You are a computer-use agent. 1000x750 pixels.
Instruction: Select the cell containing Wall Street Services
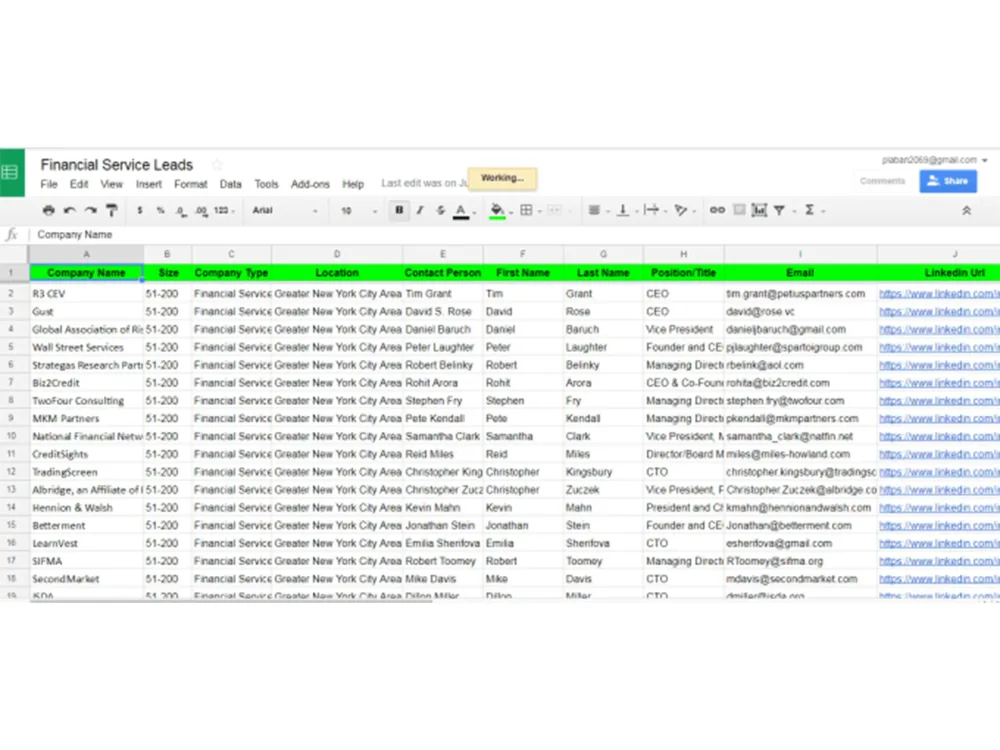coord(86,348)
